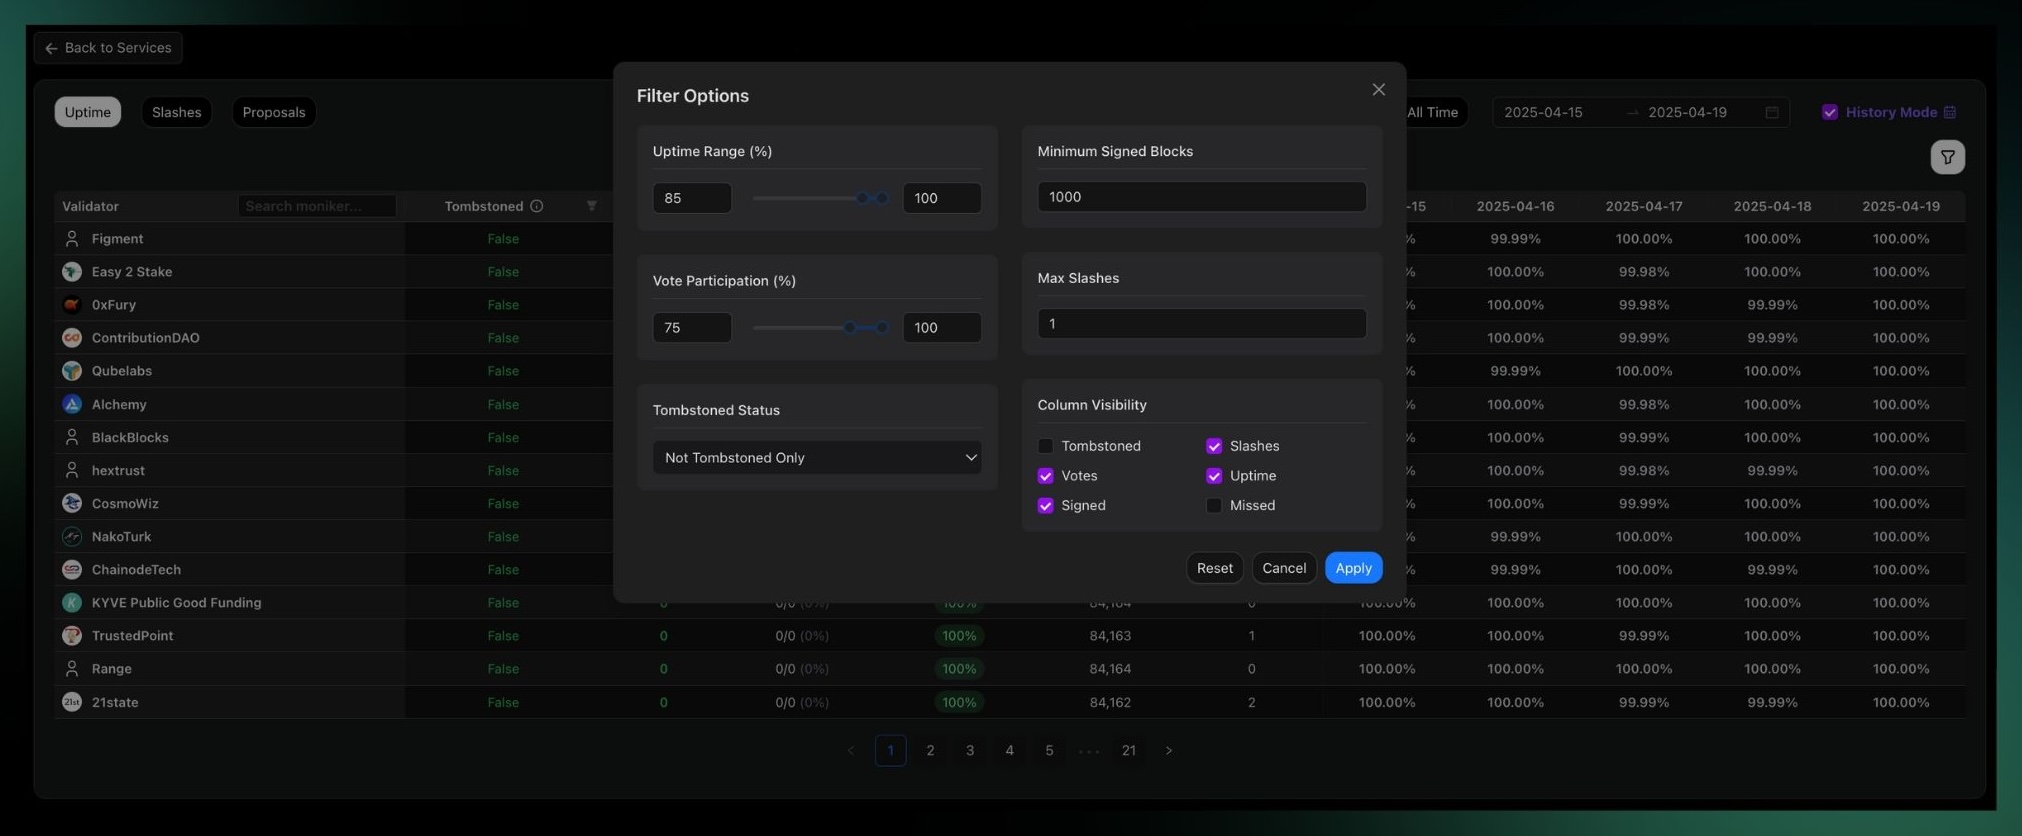Go to previous page arrow
The image size is (2022, 836).
(x=851, y=750)
